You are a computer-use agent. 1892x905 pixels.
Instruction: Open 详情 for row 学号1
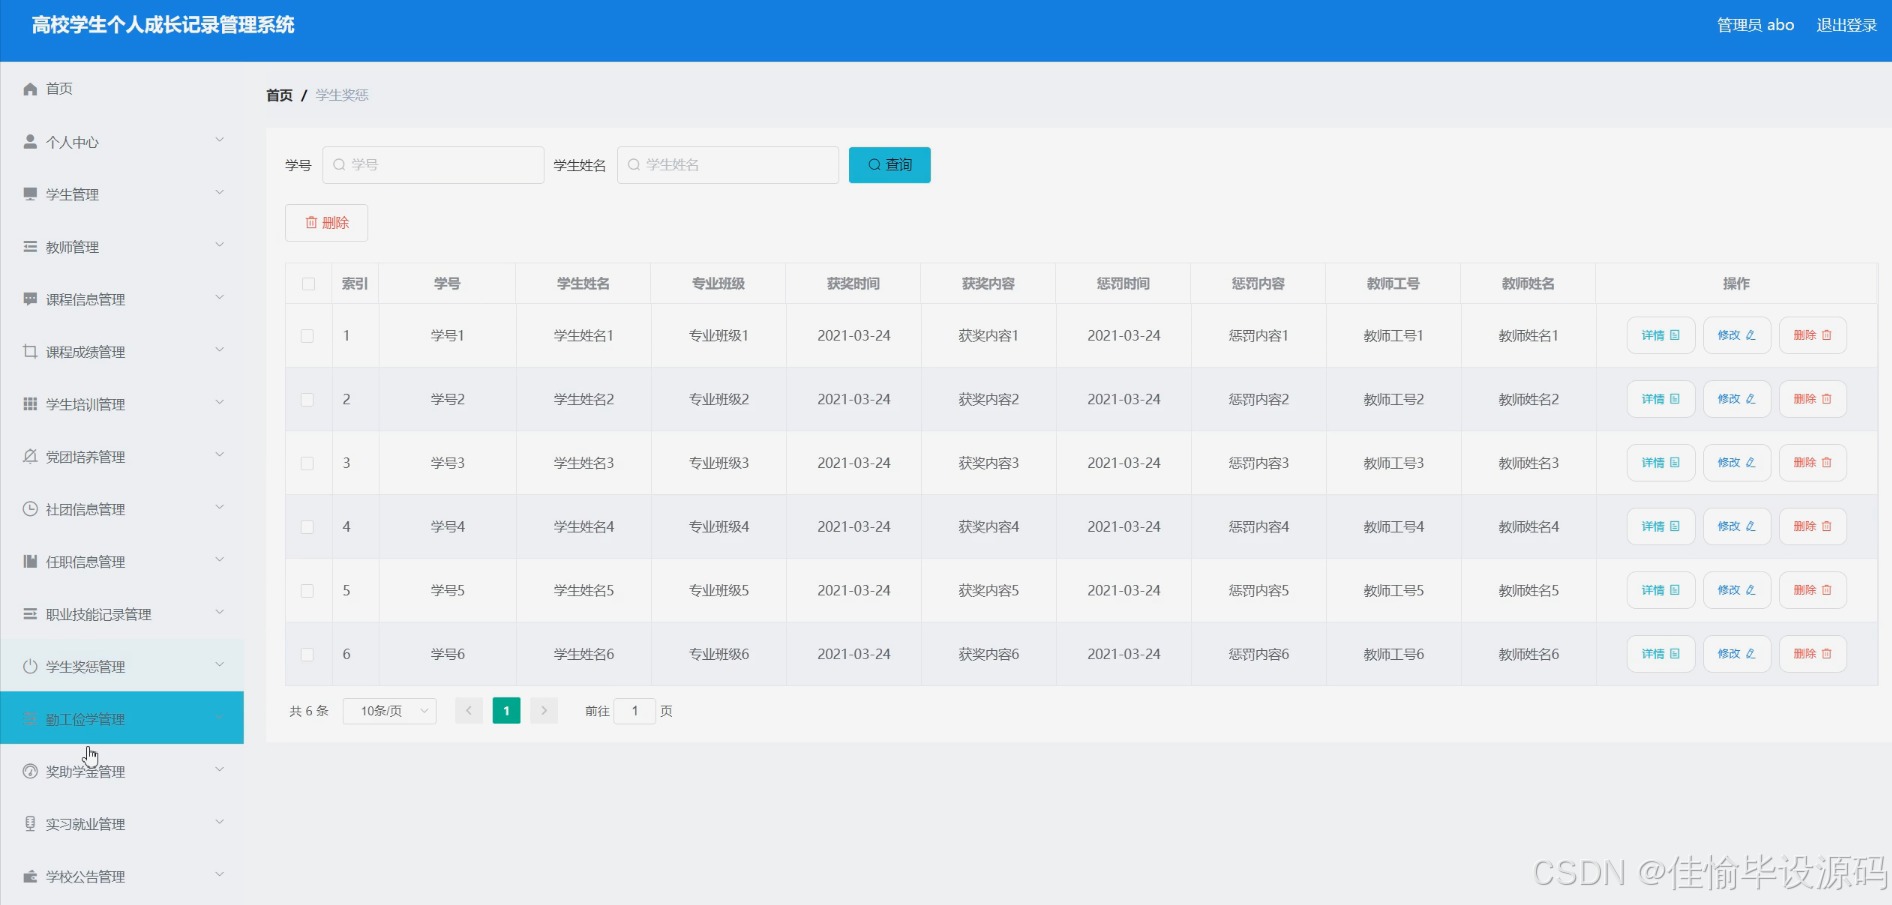pos(1661,335)
